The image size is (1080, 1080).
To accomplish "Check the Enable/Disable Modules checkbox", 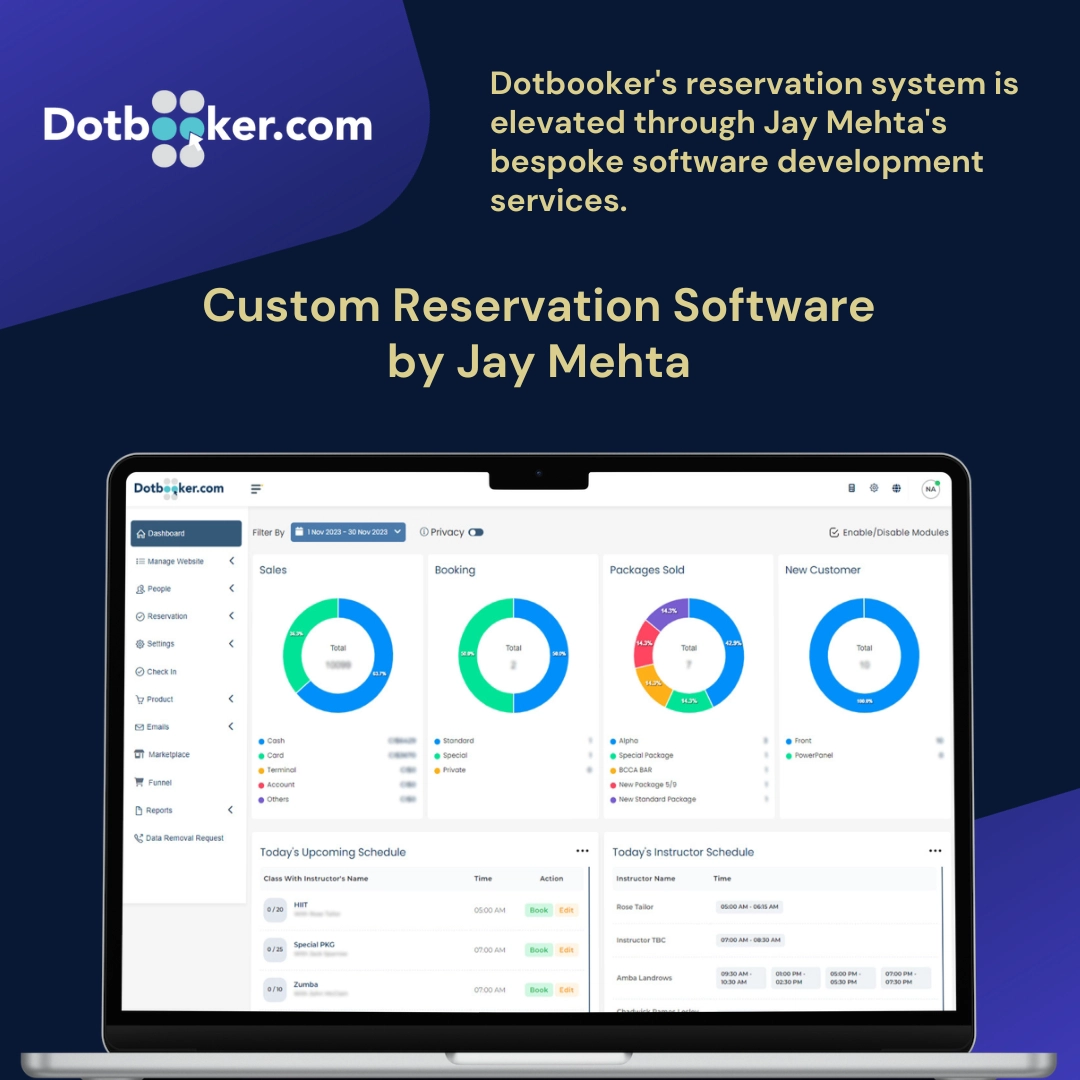I will coord(834,532).
